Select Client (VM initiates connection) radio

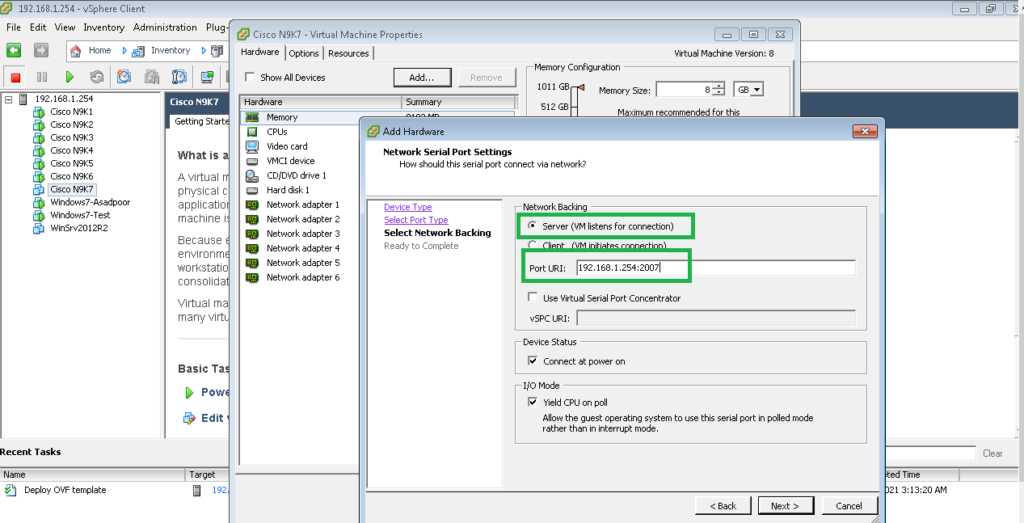click(532, 246)
